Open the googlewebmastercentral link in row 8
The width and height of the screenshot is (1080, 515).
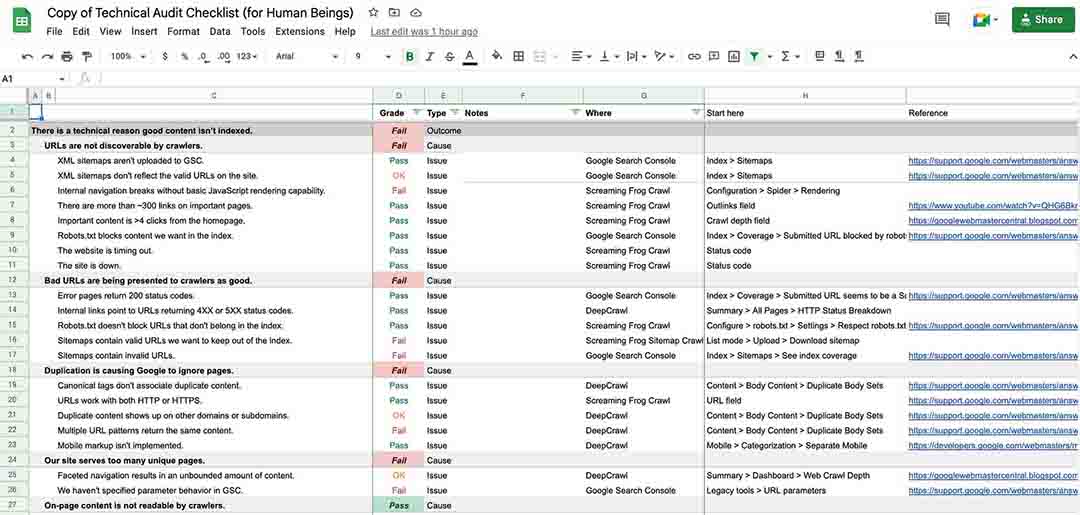993,221
